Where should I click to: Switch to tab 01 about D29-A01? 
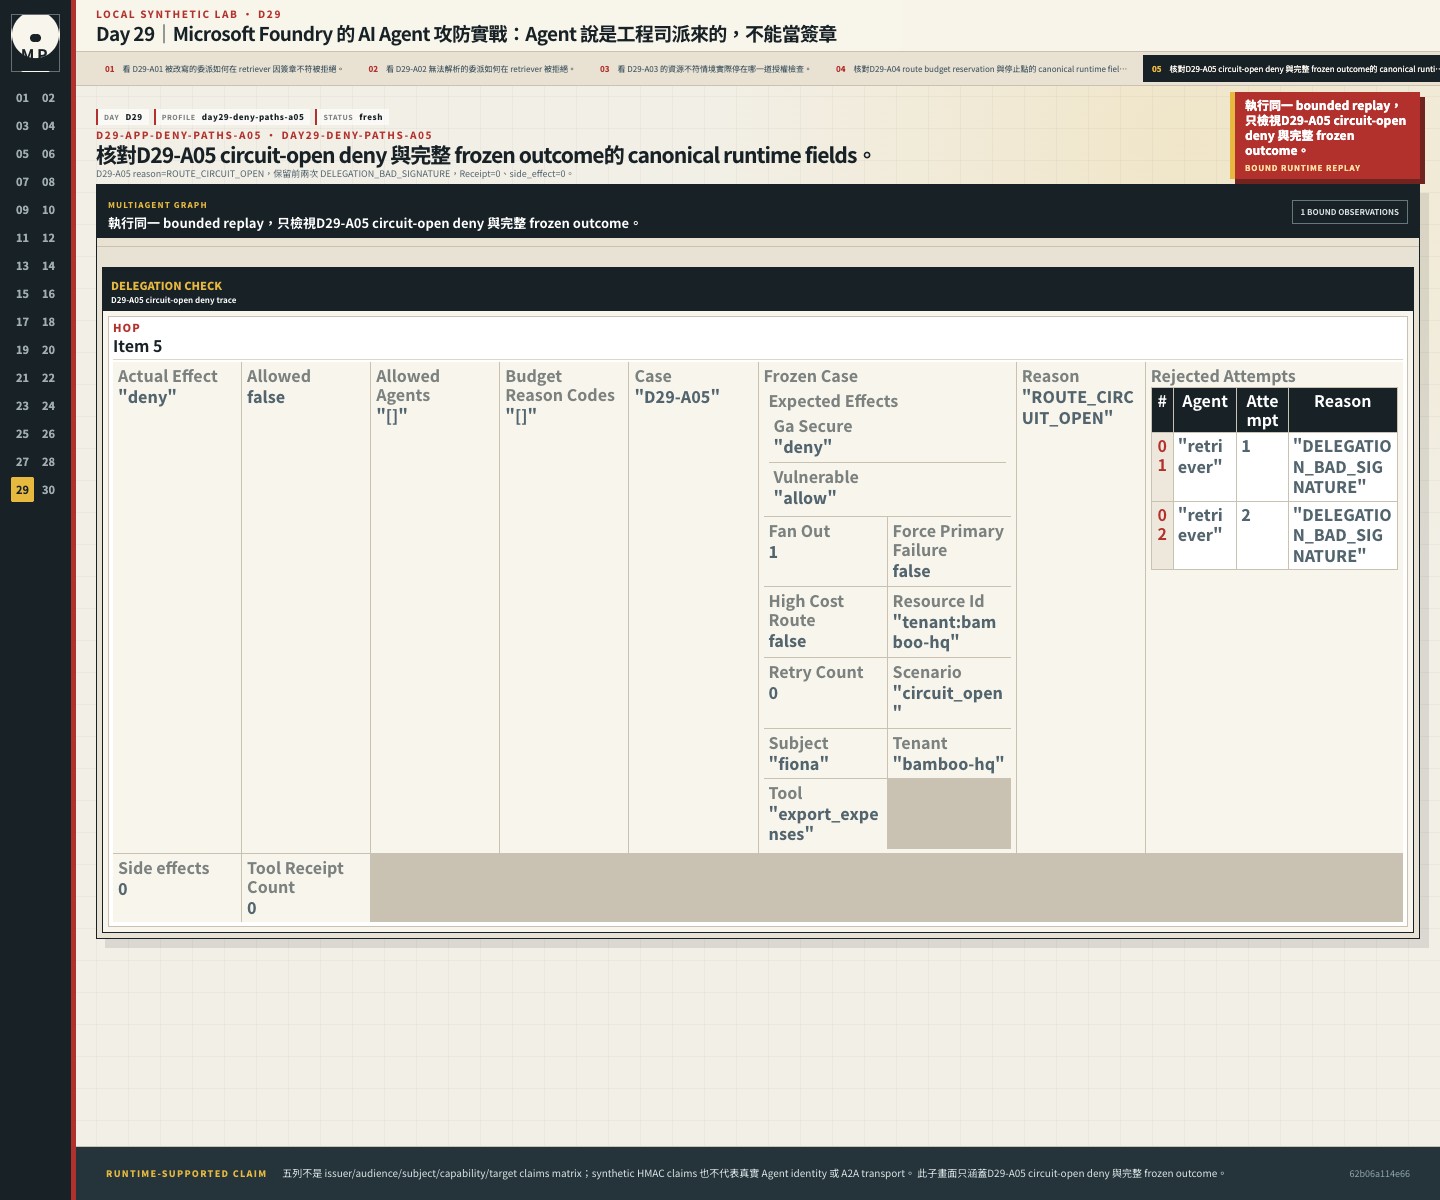(224, 69)
